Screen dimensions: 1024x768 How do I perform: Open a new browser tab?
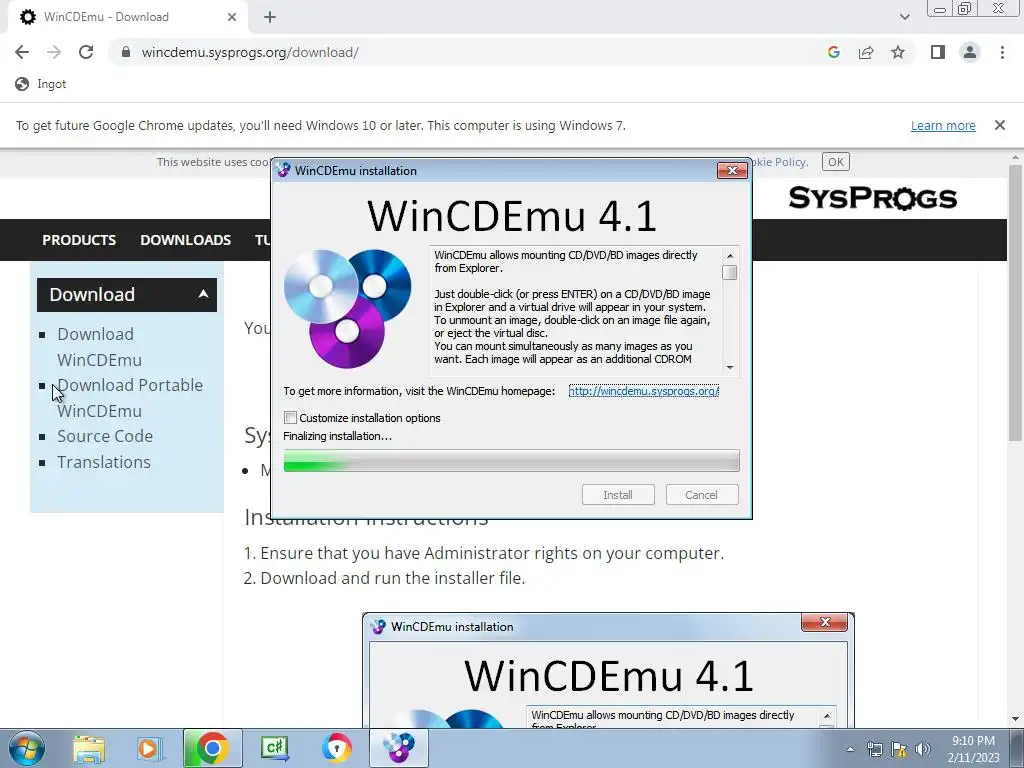tap(270, 17)
